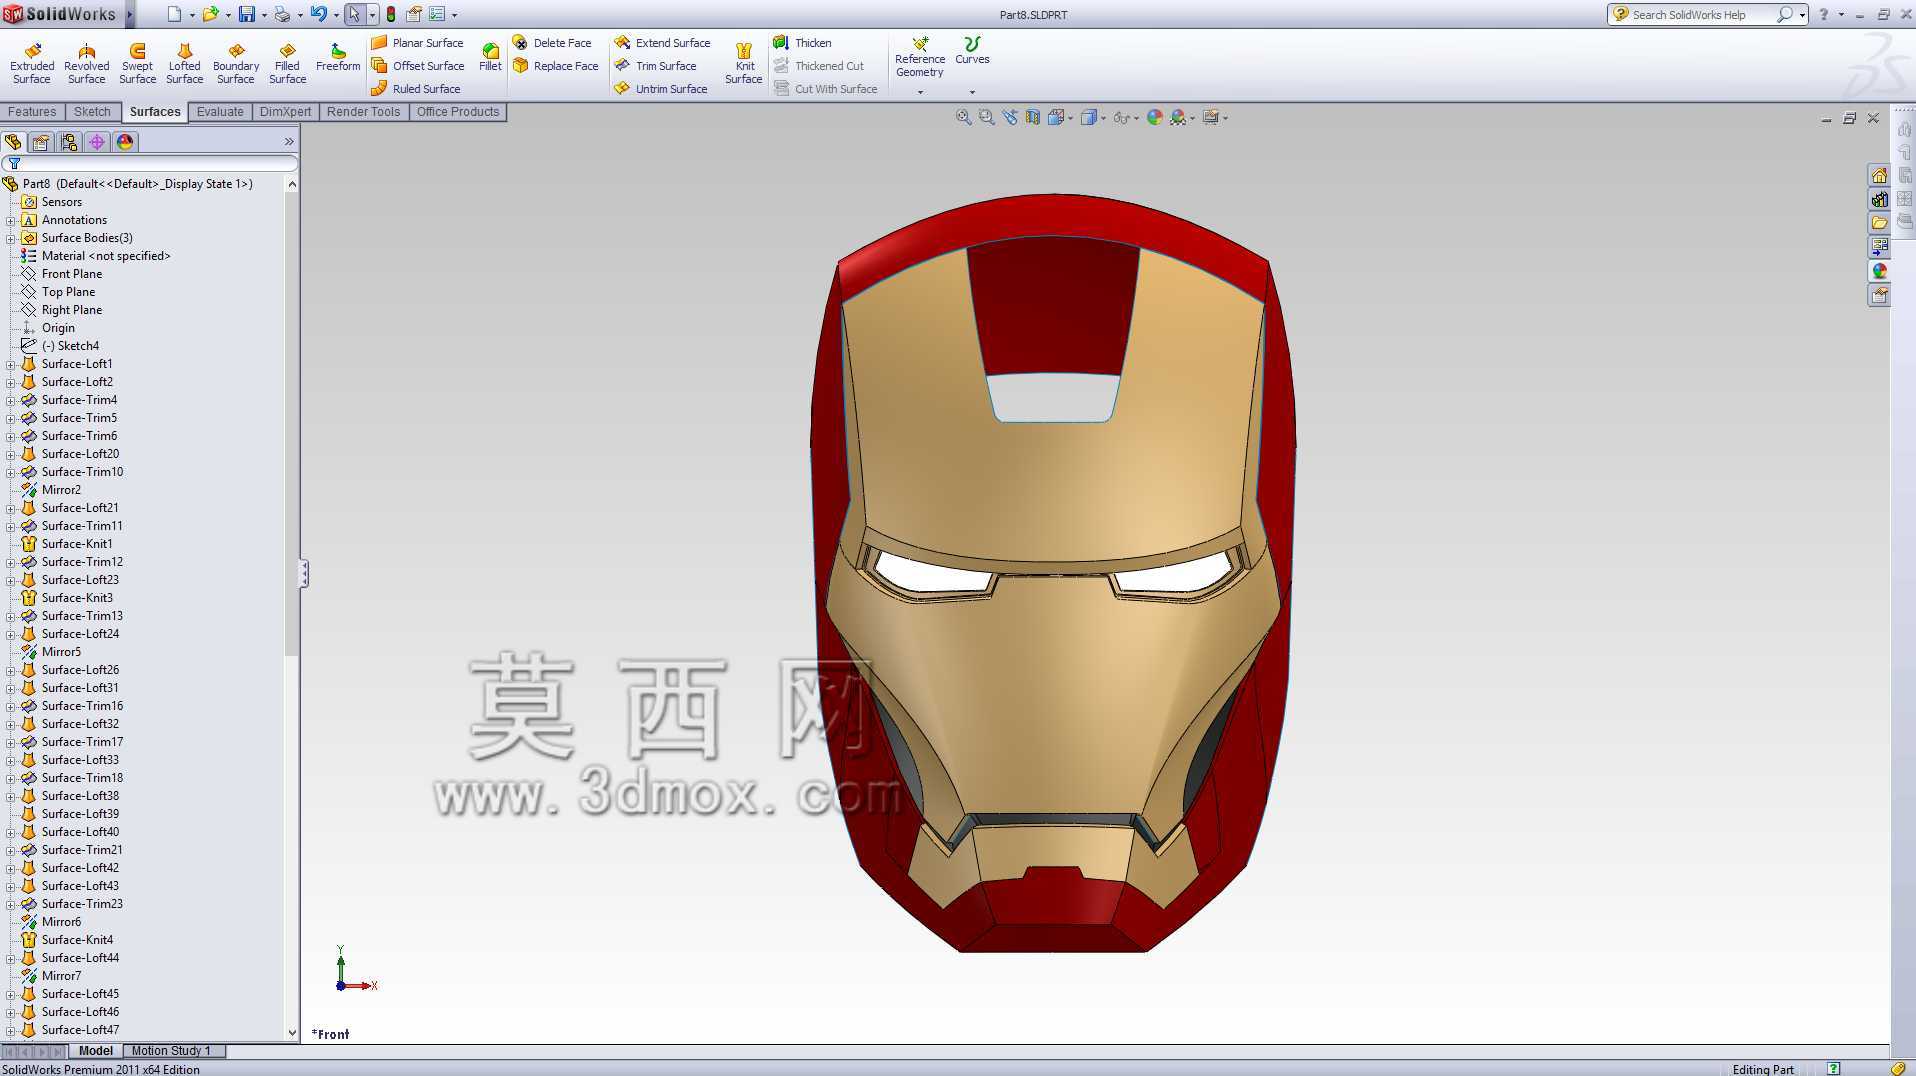The image size is (1916, 1076).
Task: Click the Planar Surface command
Action: (417, 43)
